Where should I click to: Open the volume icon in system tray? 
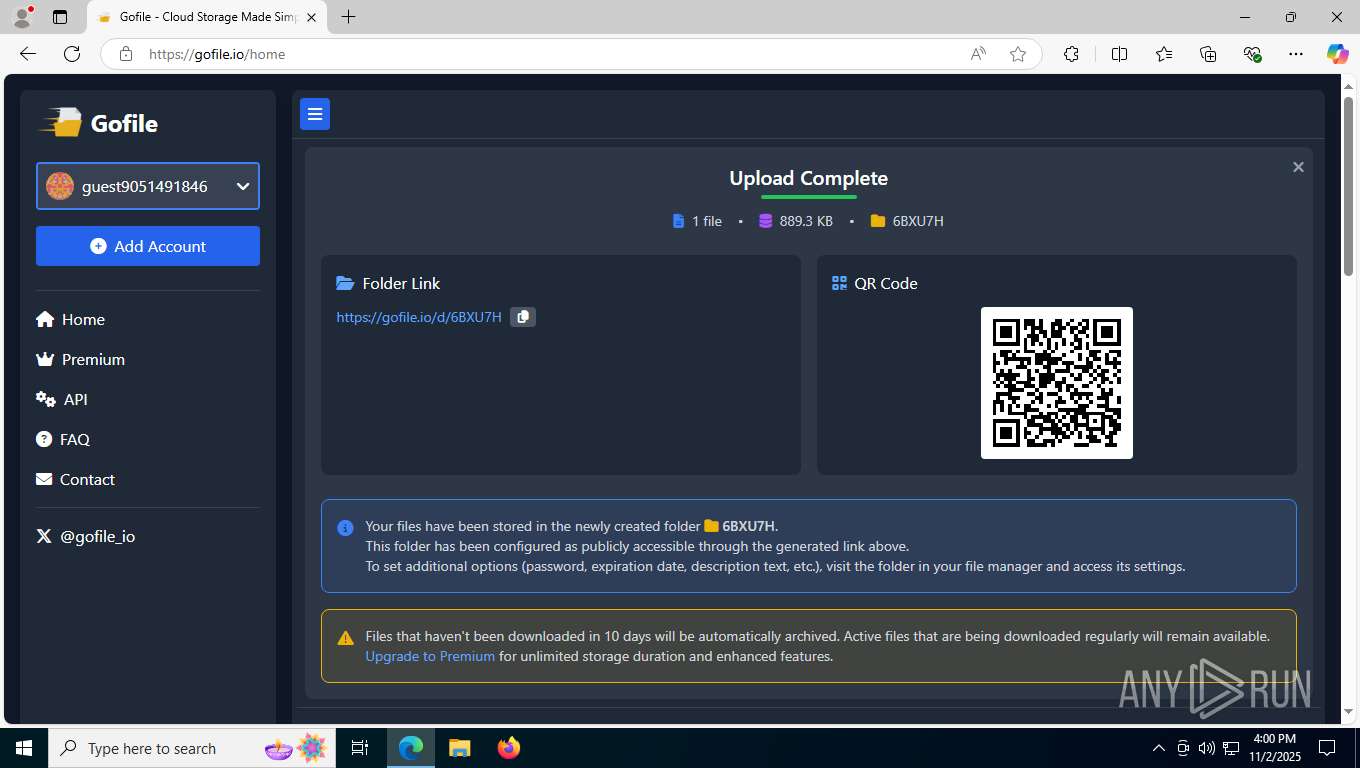(x=1206, y=748)
